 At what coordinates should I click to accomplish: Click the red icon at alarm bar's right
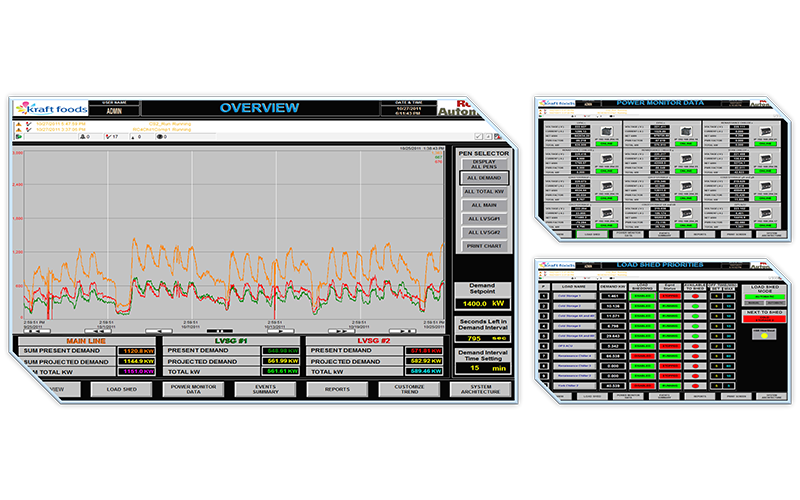497,137
